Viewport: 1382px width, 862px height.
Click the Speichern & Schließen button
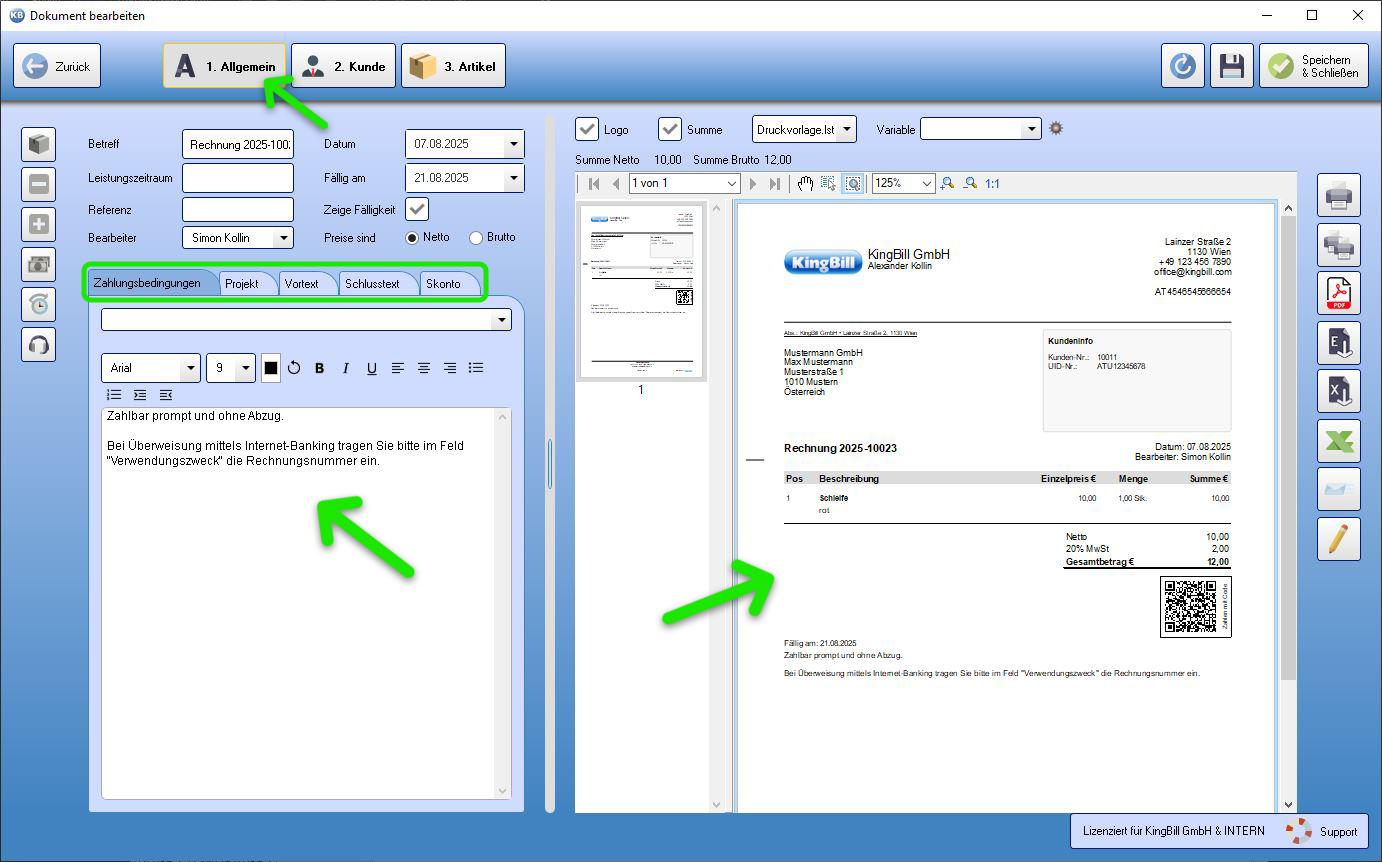1313,66
